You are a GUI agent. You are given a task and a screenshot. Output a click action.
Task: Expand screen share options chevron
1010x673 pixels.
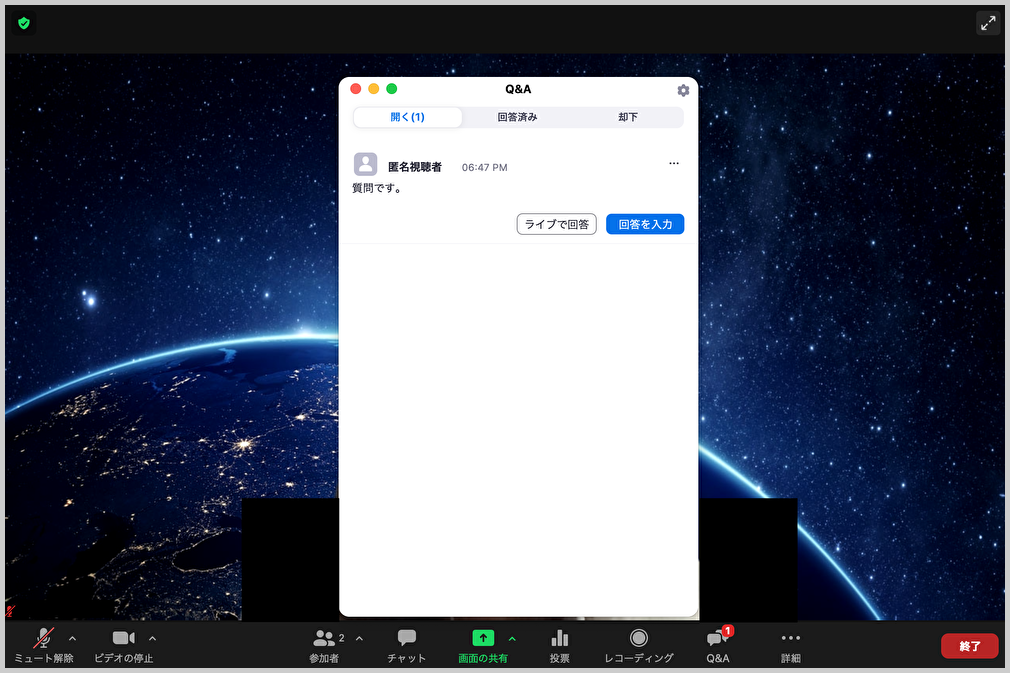click(x=512, y=638)
